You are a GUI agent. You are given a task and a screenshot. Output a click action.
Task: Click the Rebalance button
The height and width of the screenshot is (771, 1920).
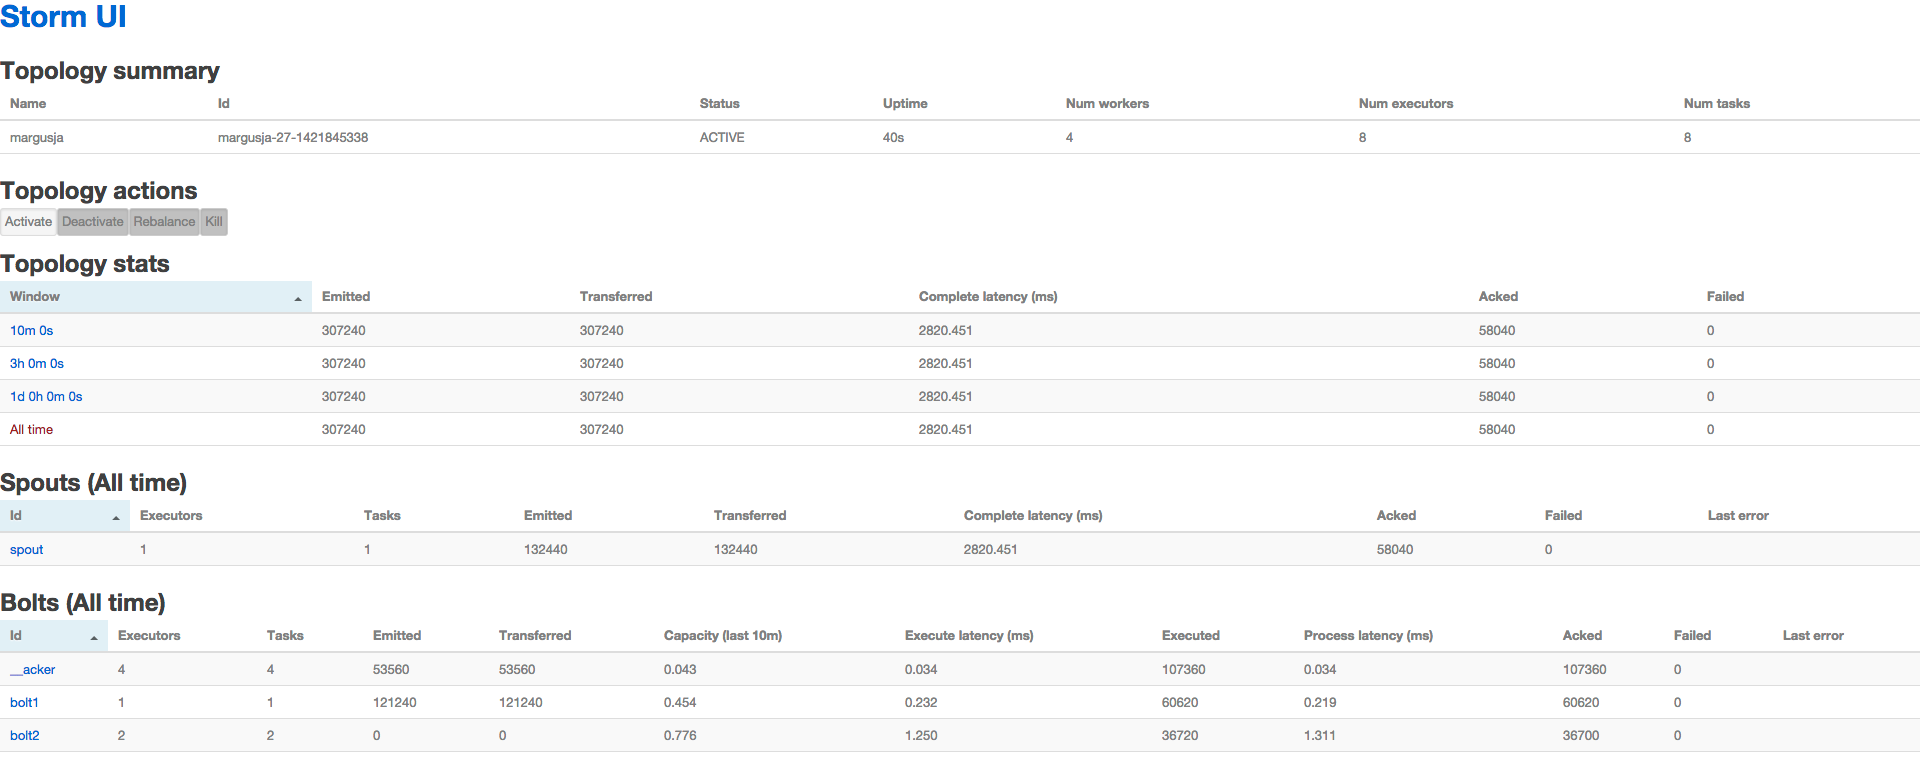pos(164,222)
